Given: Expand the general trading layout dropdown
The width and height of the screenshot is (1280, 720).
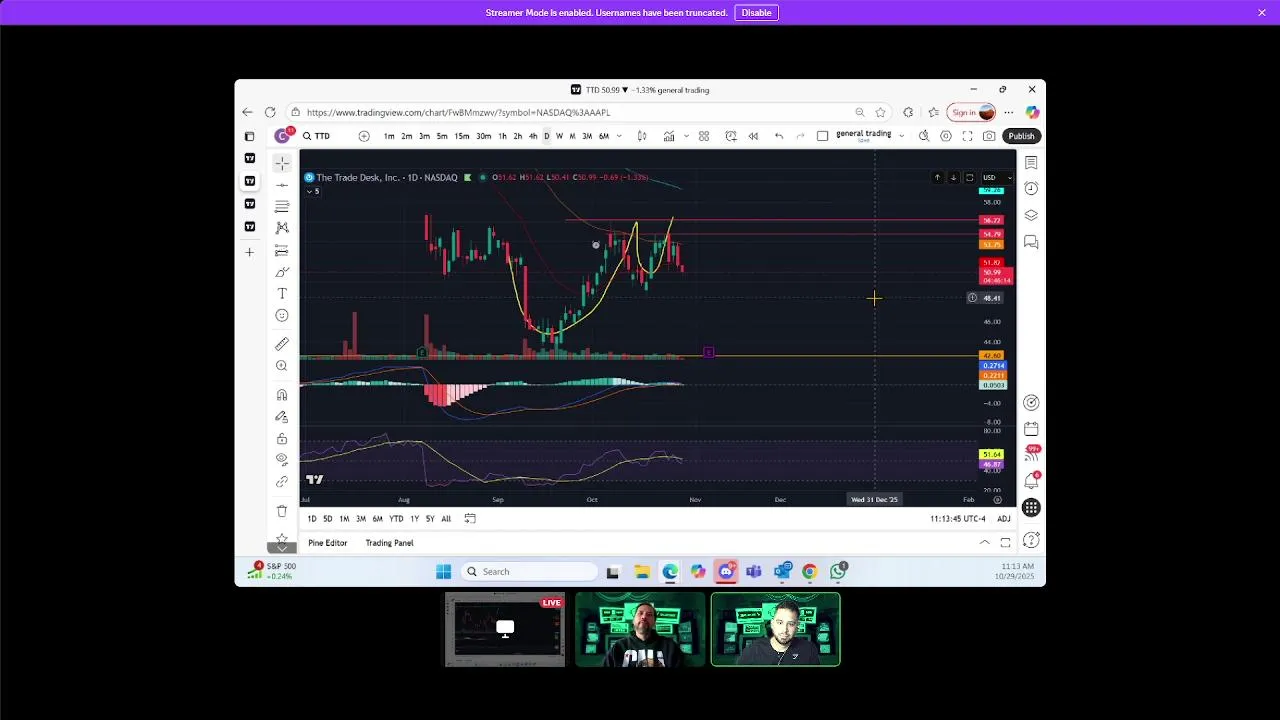Looking at the screenshot, I should [x=901, y=136].
